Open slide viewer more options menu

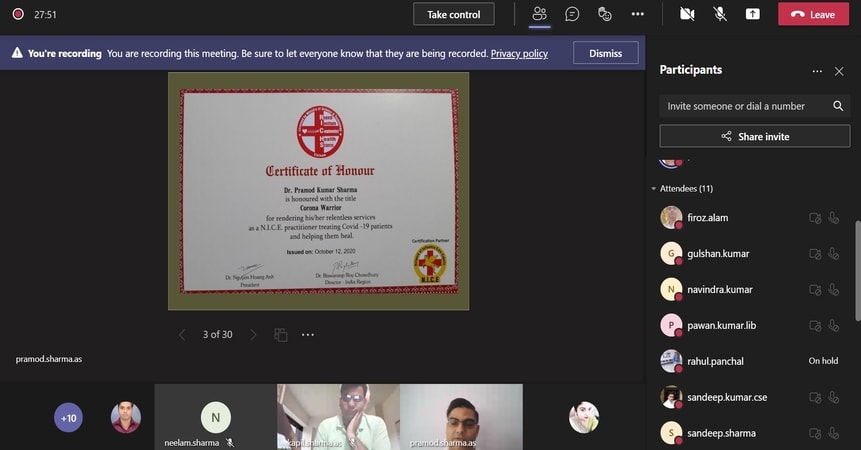[x=308, y=335]
